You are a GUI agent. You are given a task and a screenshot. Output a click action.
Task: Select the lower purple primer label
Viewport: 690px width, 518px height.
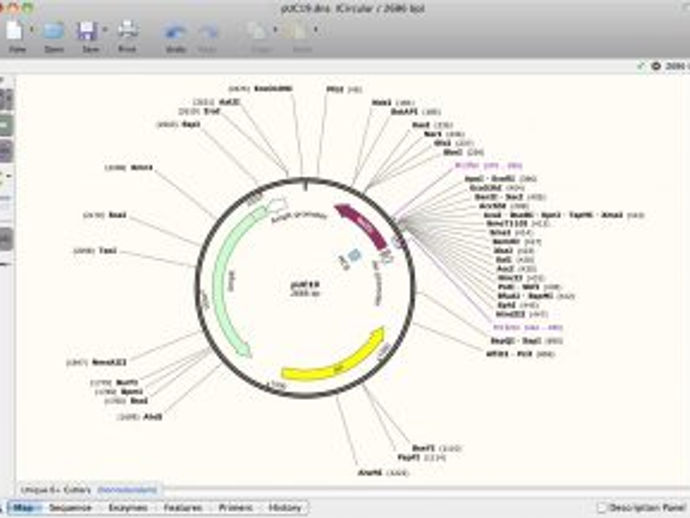click(528, 327)
